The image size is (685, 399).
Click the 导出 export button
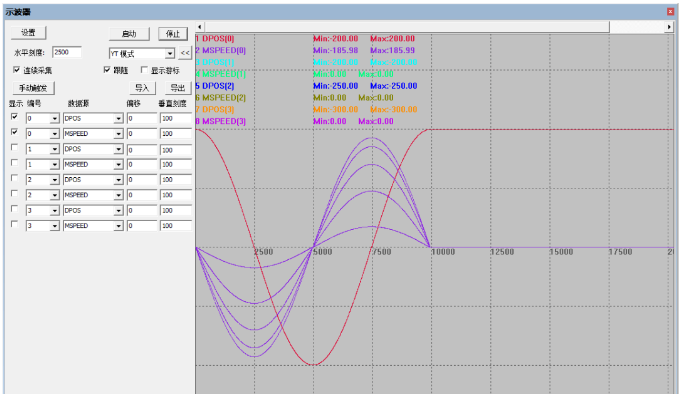coord(178,88)
